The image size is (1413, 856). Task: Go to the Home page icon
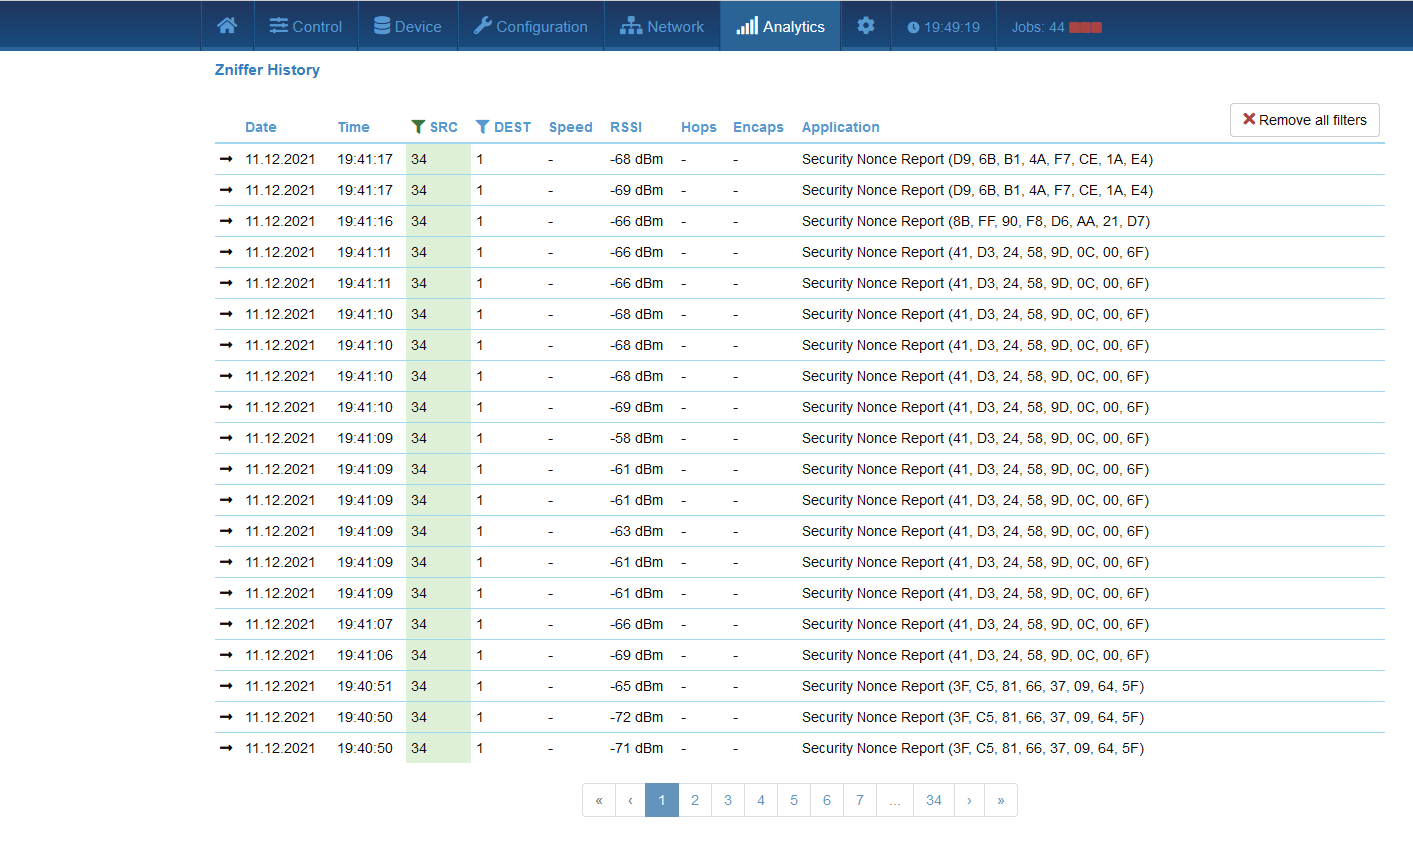pos(227,26)
